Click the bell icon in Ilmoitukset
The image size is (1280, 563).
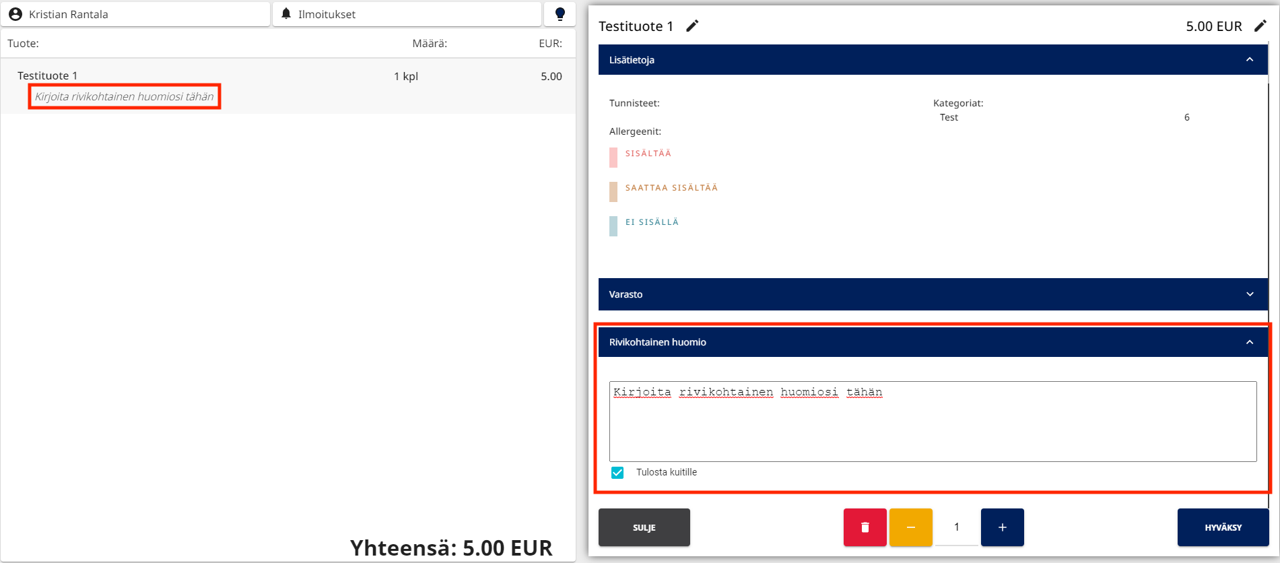point(287,14)
